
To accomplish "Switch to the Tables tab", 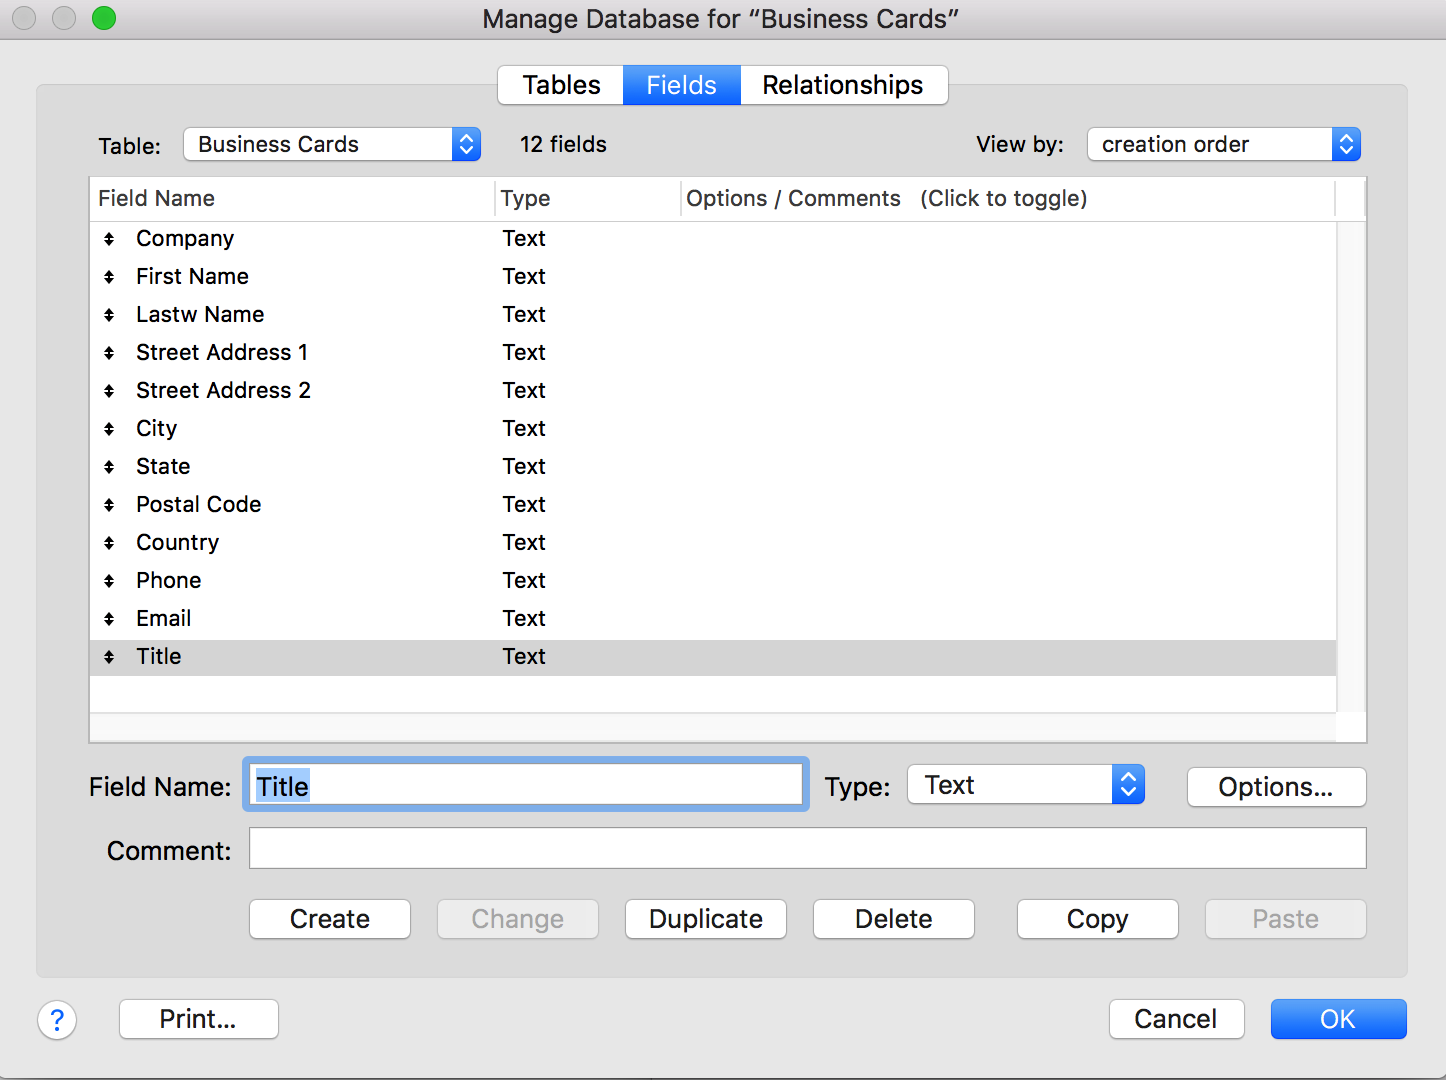I will pos(561,85).
